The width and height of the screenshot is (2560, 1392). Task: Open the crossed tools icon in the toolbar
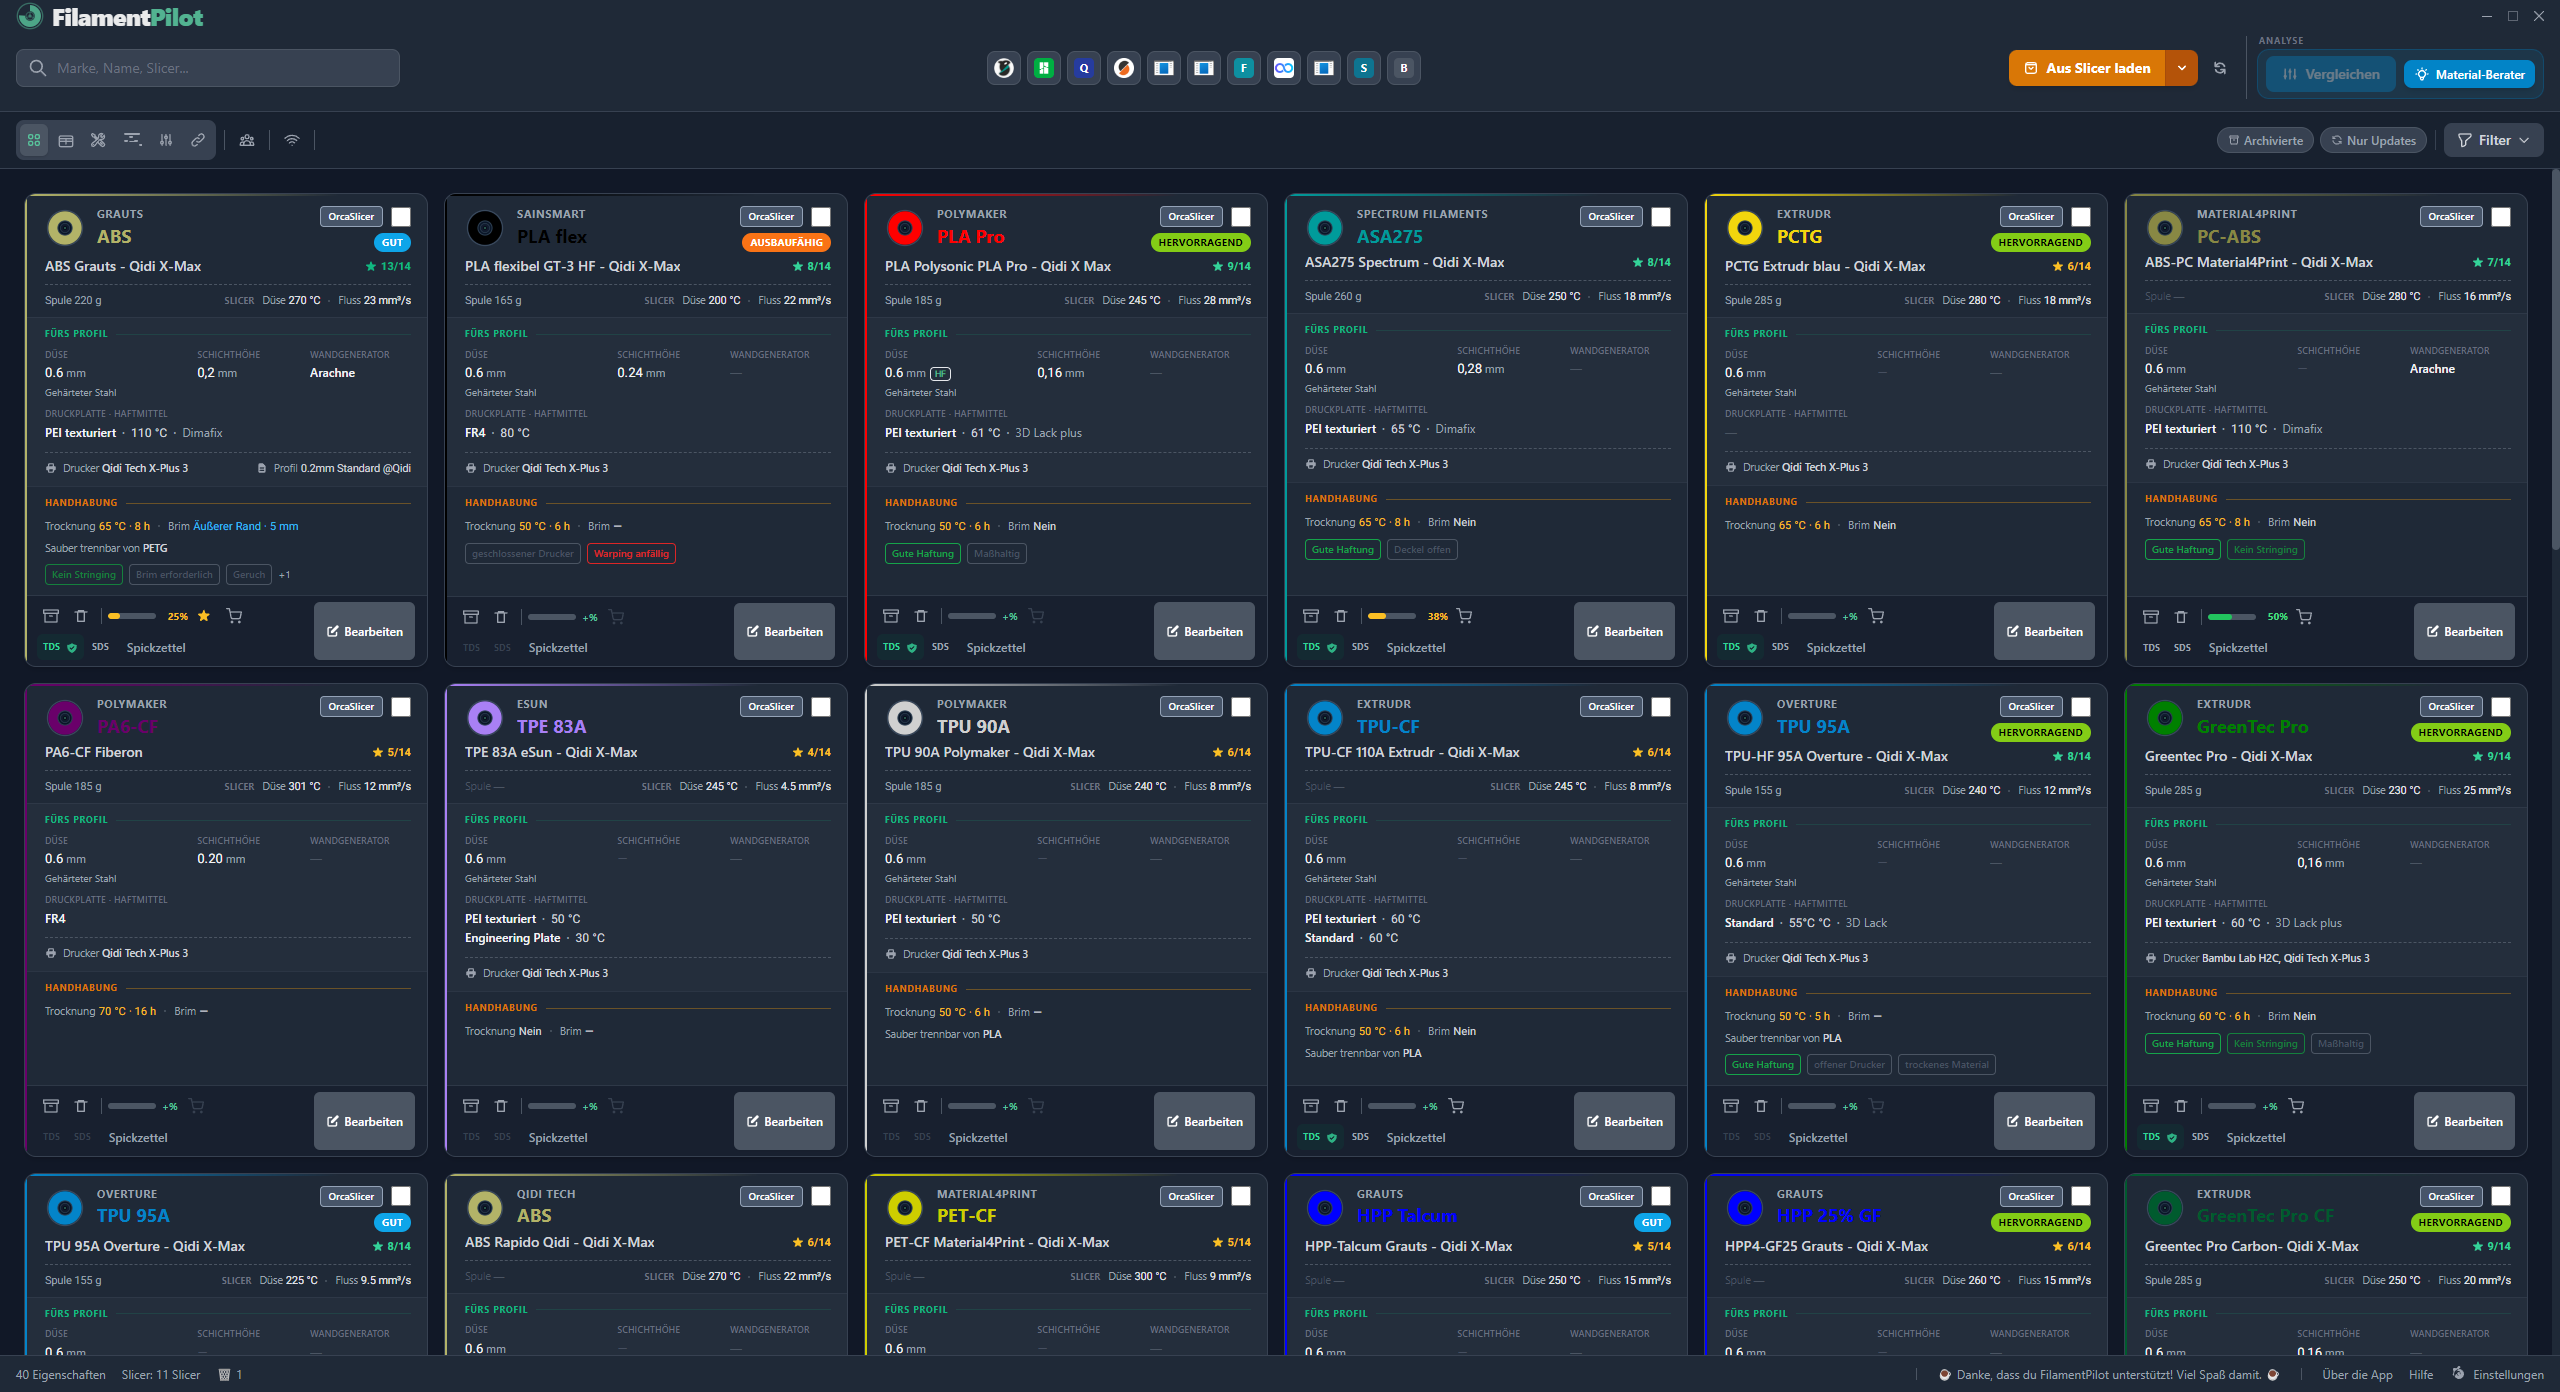click(x=98, y=140)
